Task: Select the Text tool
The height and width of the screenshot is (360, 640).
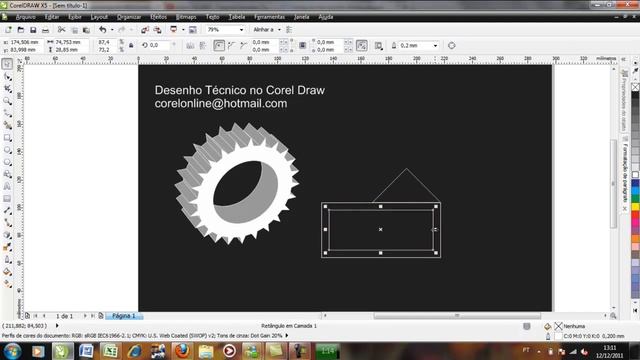Action: pyautogui.click(x=7, y=186)
